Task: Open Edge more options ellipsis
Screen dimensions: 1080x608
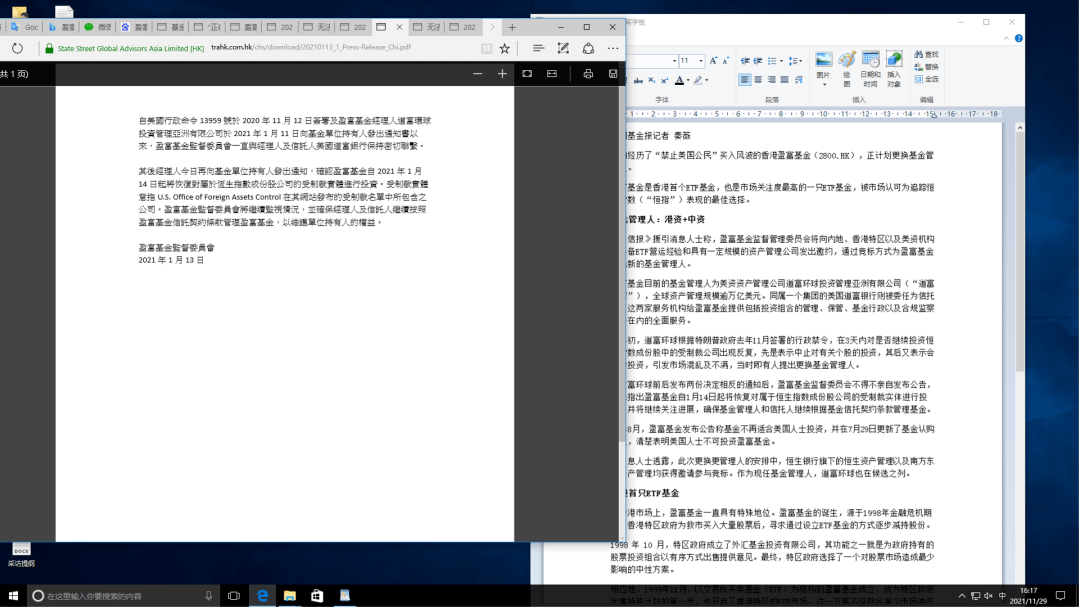Action: click(x=613, y=48)
